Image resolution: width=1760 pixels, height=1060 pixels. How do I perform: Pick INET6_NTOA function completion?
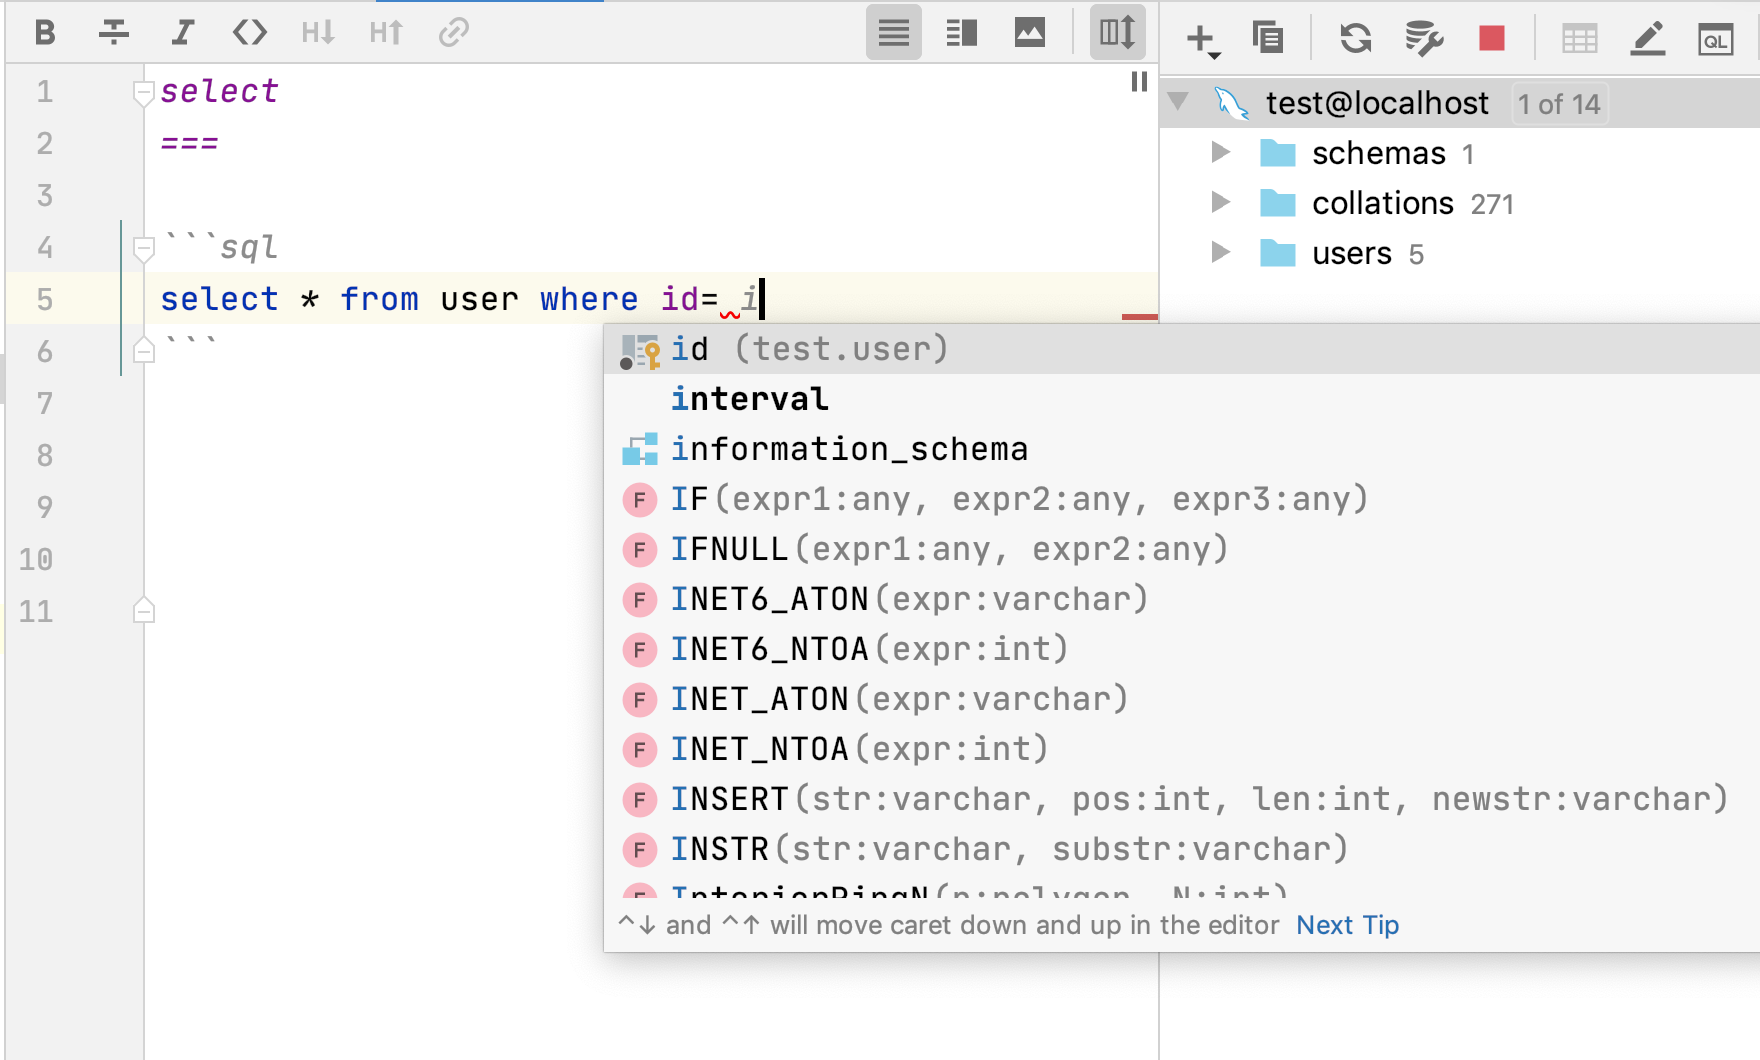click(1182, 649)
